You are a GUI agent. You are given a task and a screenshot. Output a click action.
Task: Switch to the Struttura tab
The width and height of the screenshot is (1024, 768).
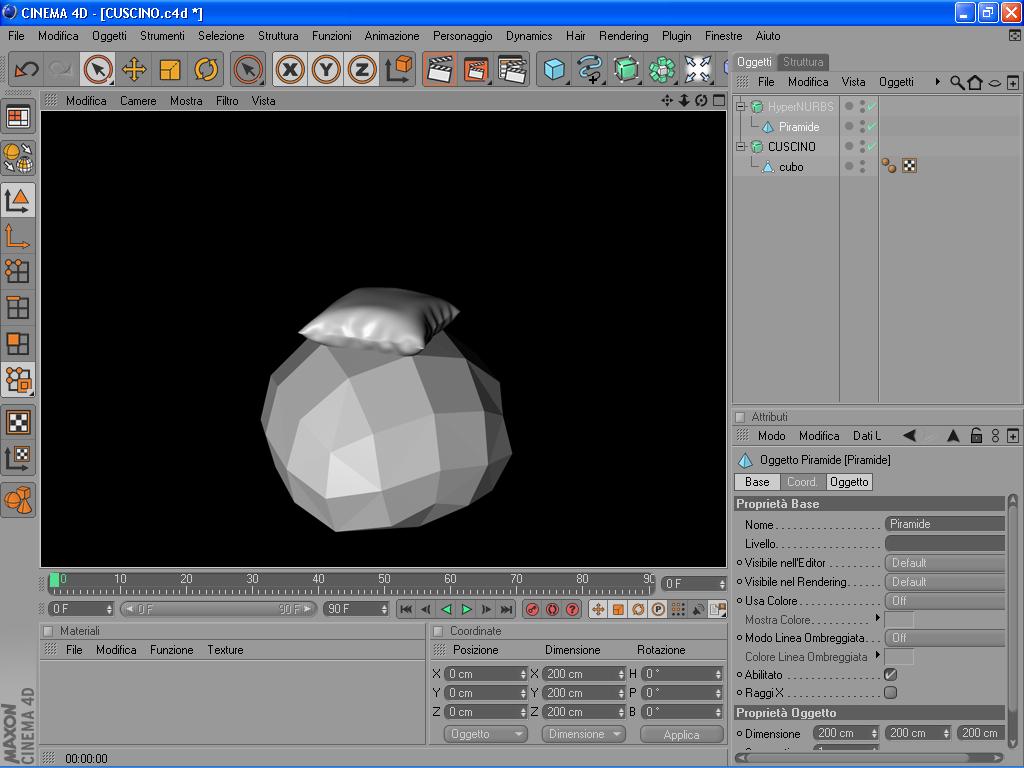(803, 62)
